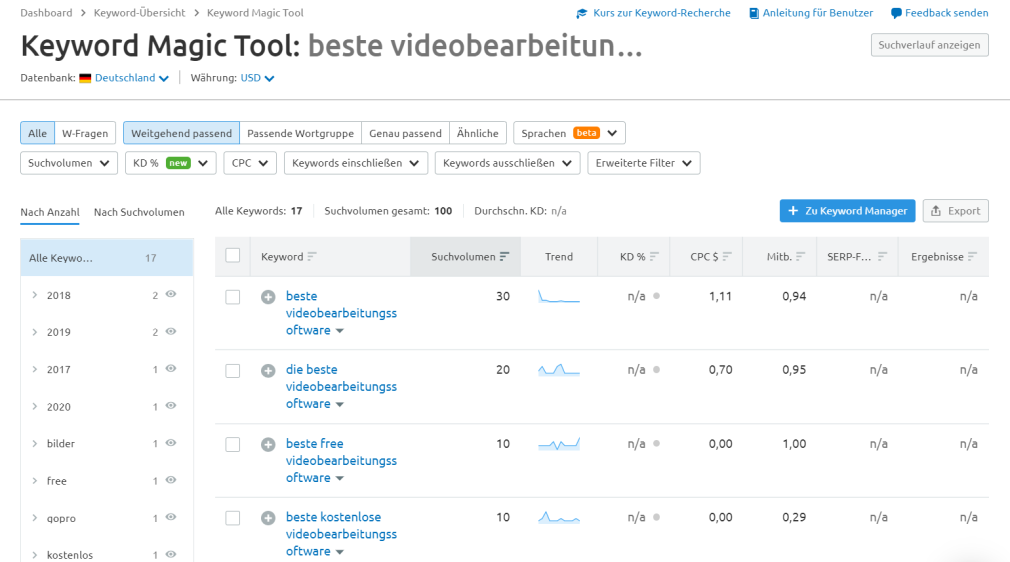Toggle eye icon for the gopro group
The width and height of the screenshot is (1010, 562).
click(171, 517)
